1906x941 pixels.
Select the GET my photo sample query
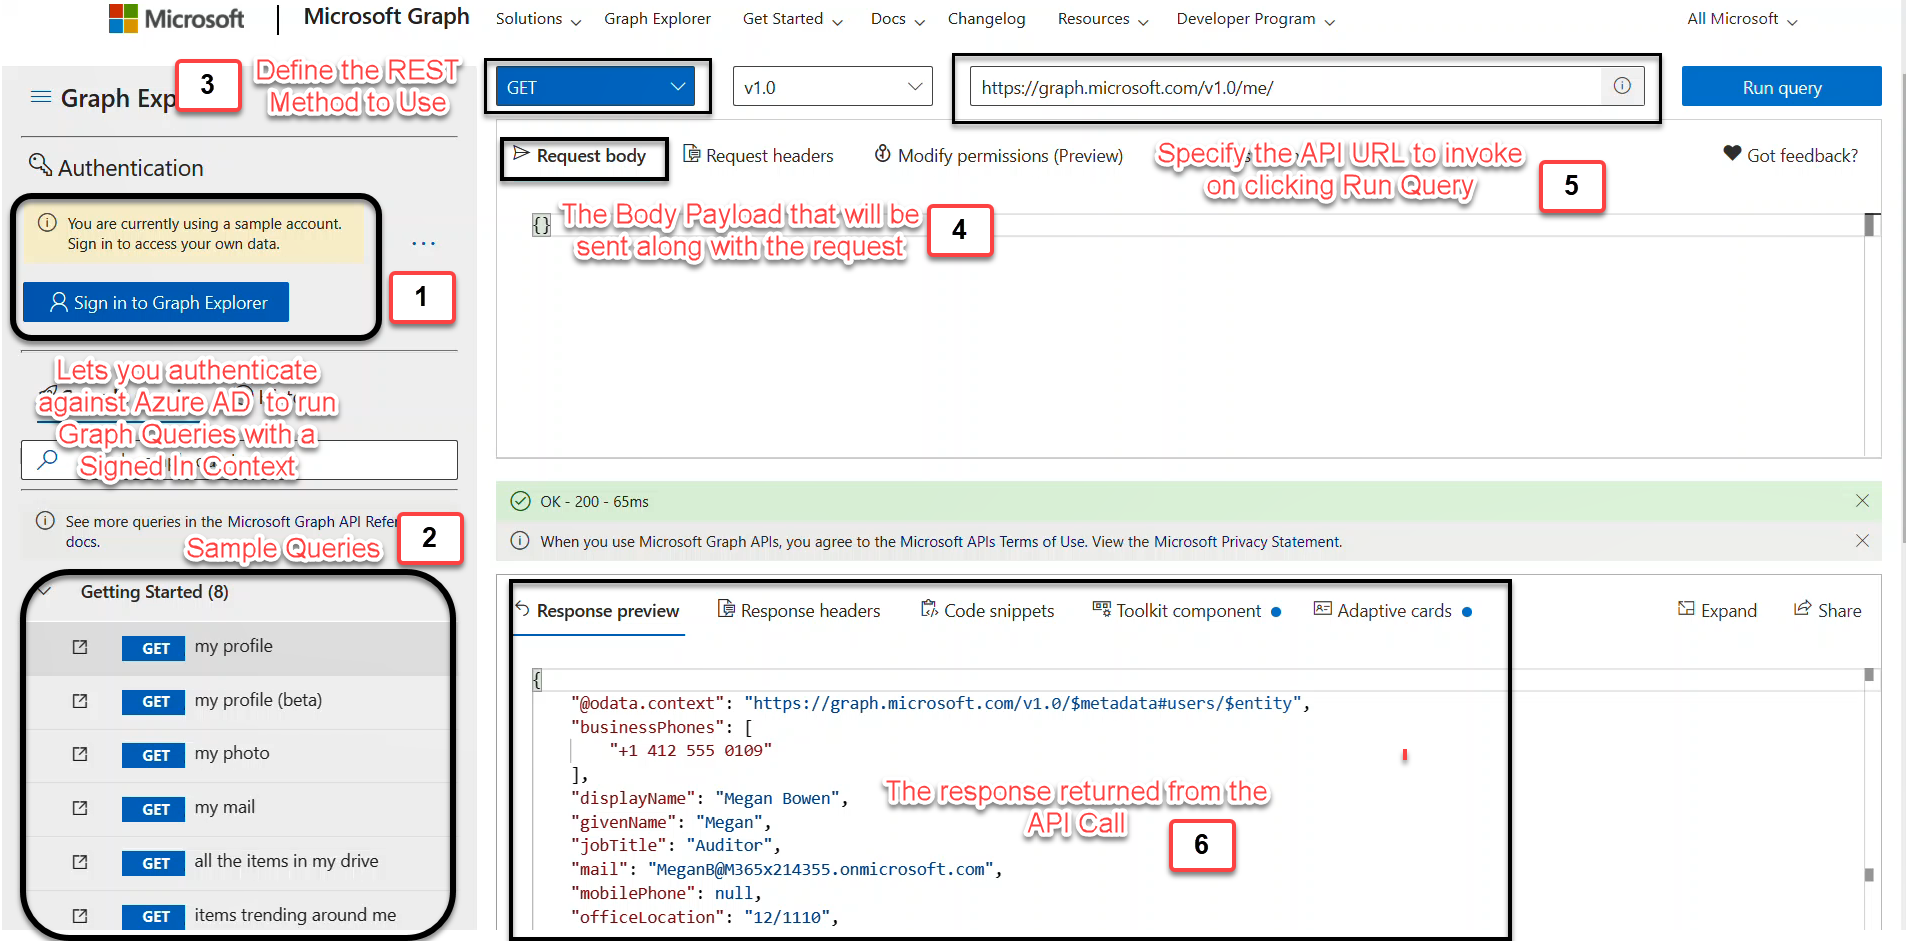pos(238,754)
